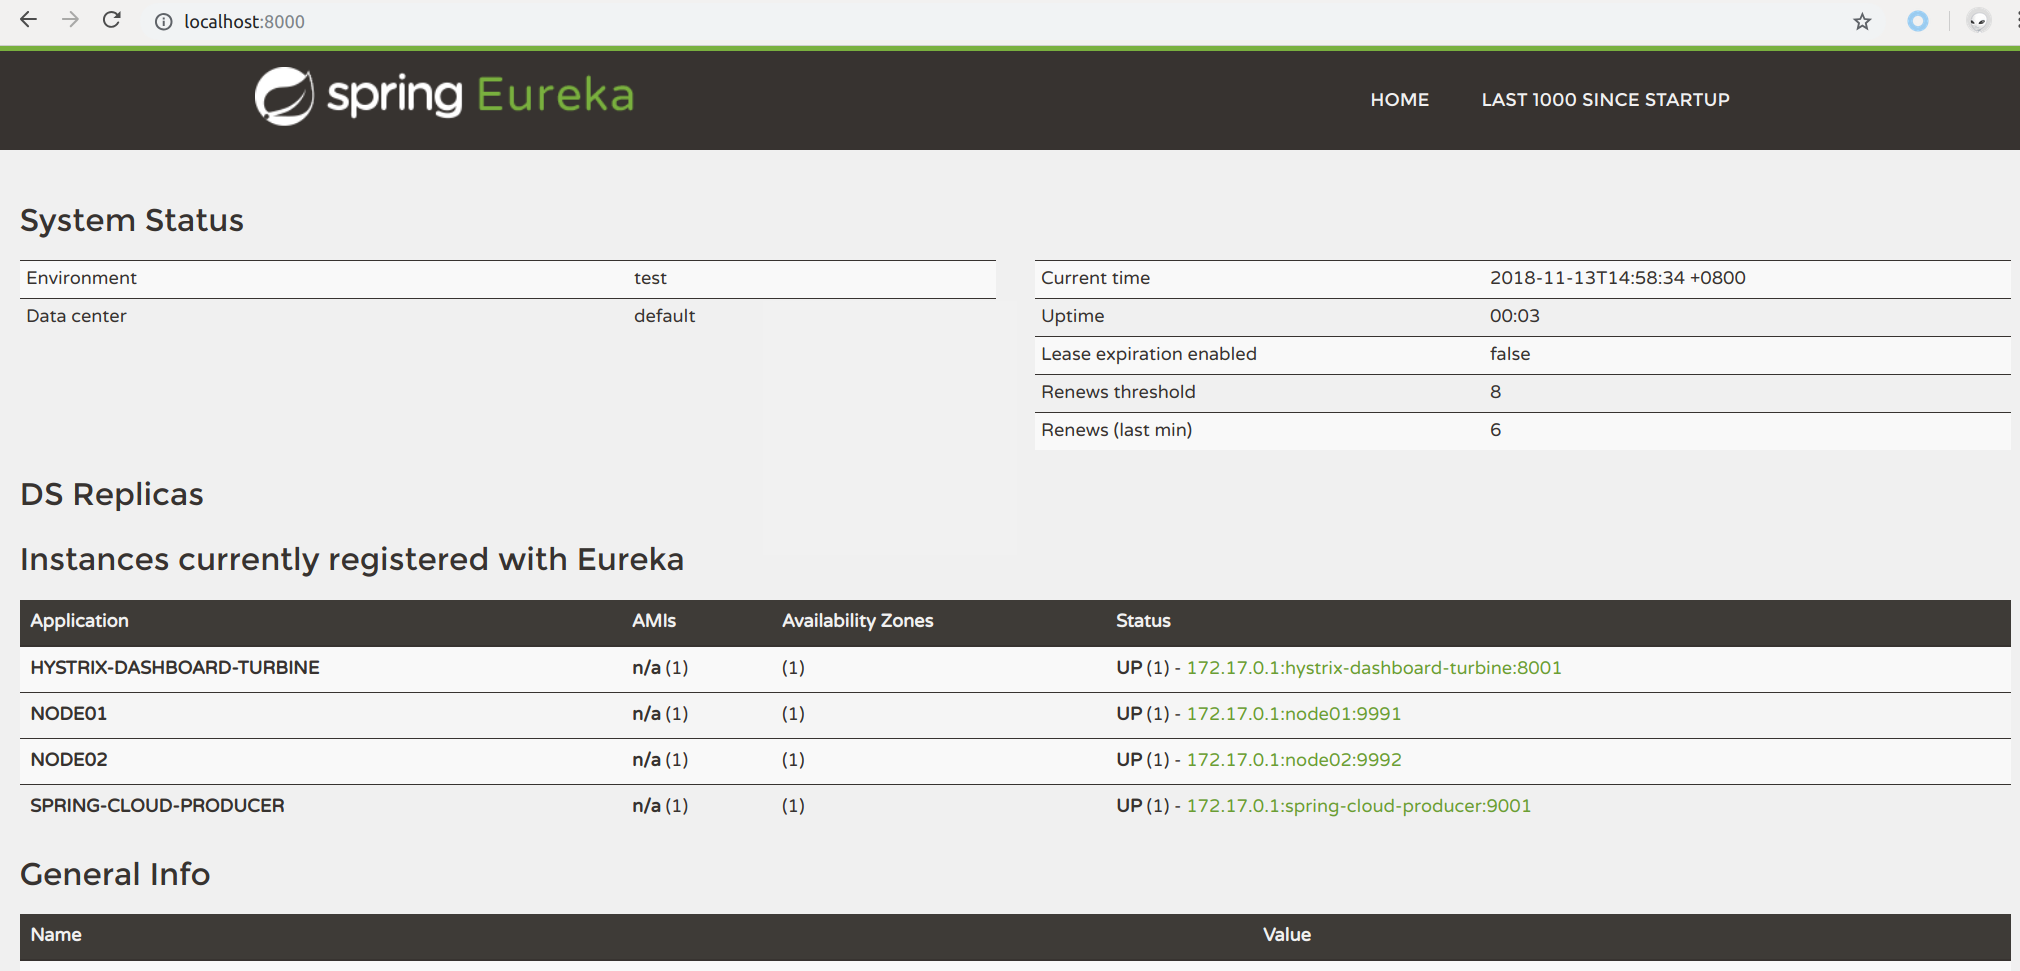The width and height of the screenshot is (2020, 971).
Task: Click the Availability Zones column header
Action: click(x=857, y=620)
